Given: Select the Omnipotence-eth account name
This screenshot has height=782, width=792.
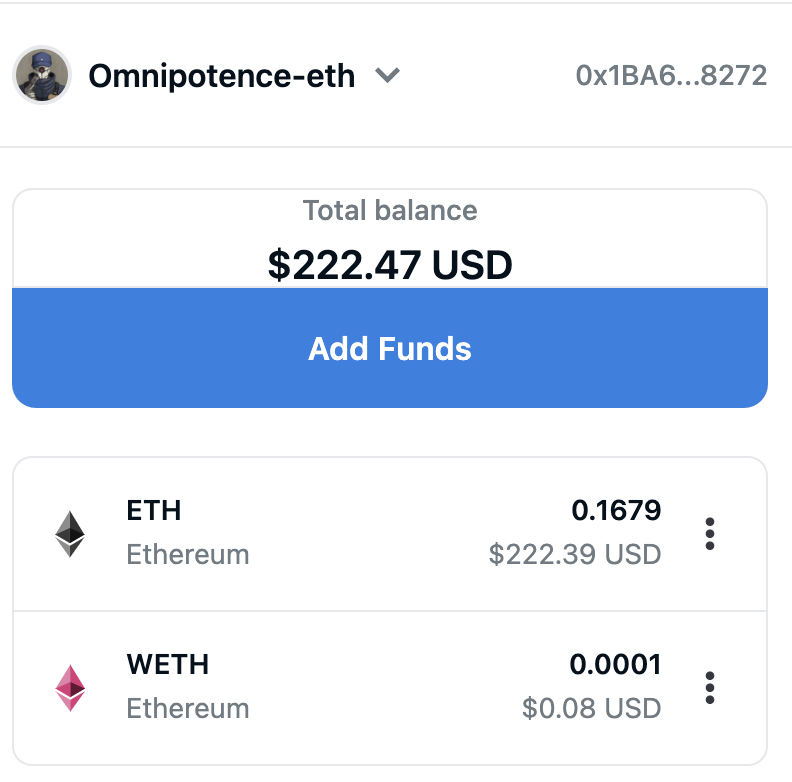Looking at the screenshot, I should 222,76.
